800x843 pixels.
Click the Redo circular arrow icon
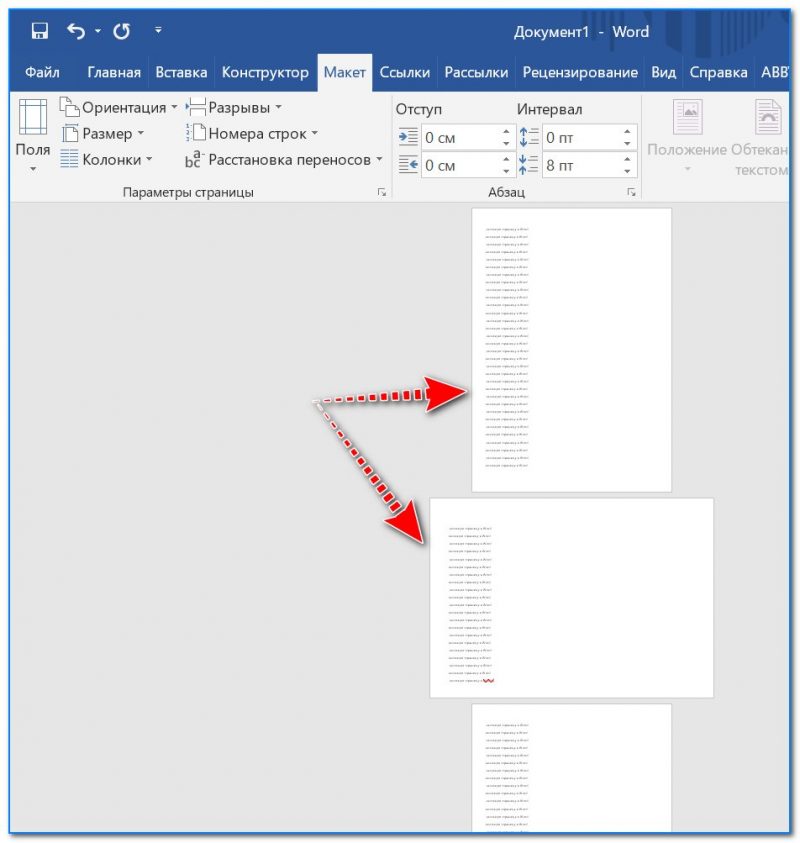coord(121,32)
